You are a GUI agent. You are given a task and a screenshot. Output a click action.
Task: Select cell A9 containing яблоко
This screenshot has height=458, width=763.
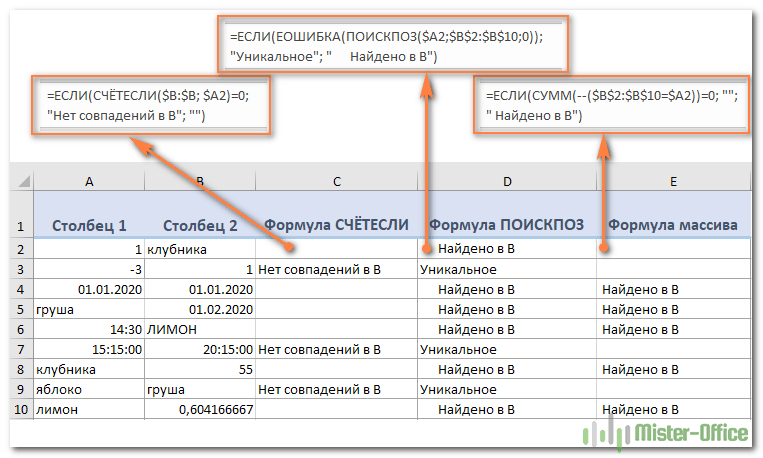click(89, 389)
